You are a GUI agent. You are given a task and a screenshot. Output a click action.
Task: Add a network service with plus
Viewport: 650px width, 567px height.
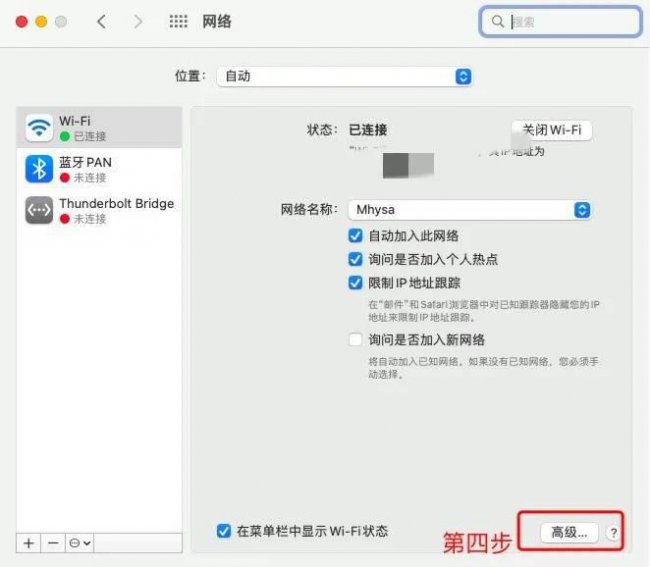(29, 543)
